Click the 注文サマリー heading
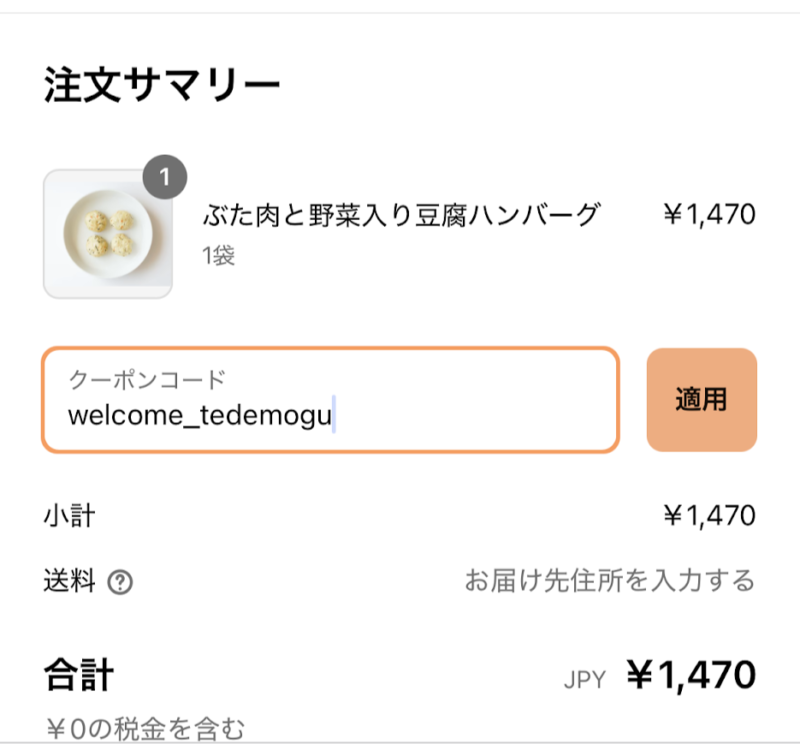 [162, 85]
